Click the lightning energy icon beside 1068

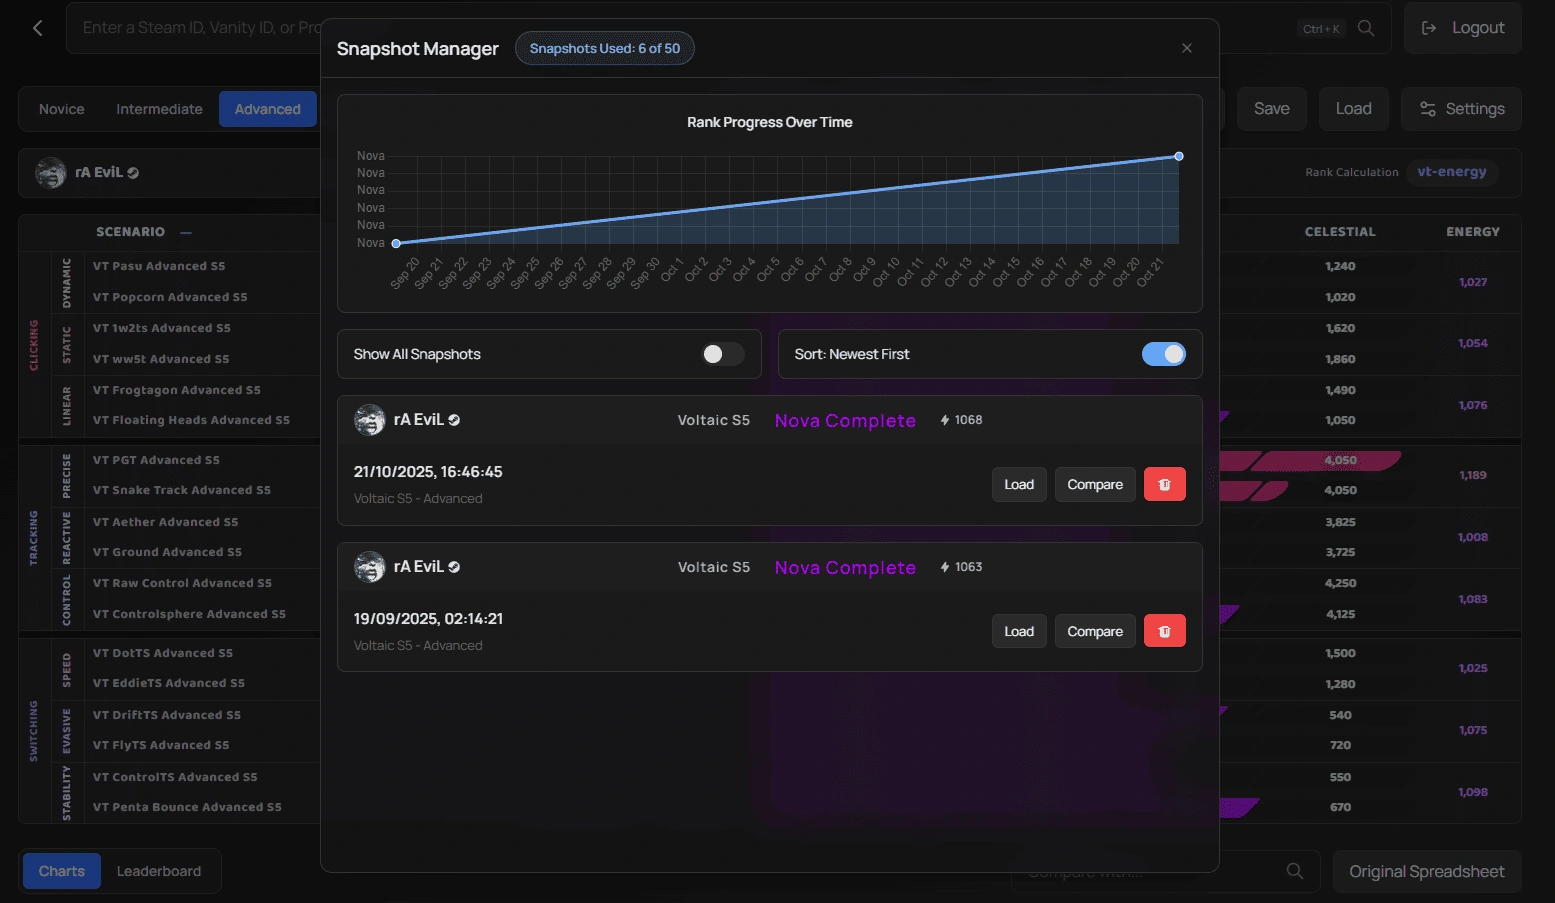pos(943,420)
